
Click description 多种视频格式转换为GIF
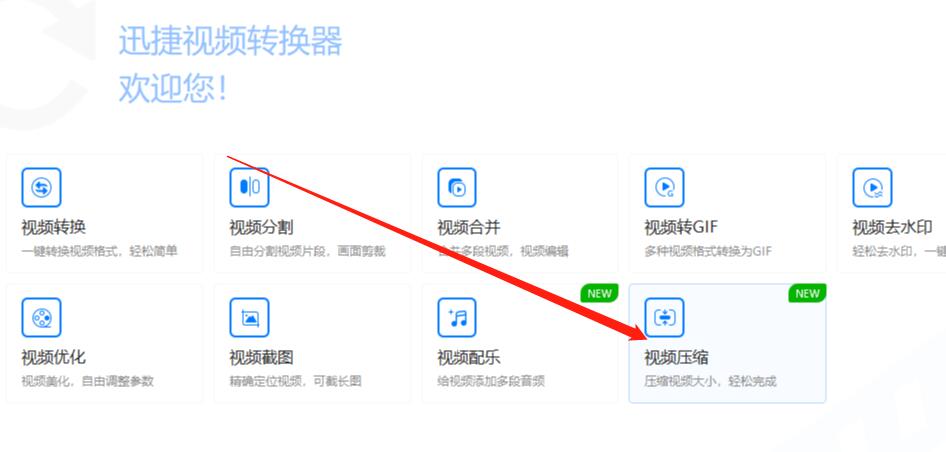(708, 251)
